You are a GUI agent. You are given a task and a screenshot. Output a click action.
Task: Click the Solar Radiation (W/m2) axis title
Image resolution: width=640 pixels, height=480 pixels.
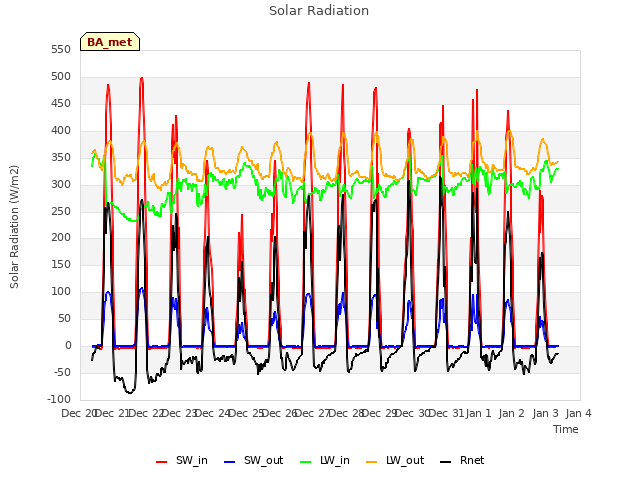[14, 227]
